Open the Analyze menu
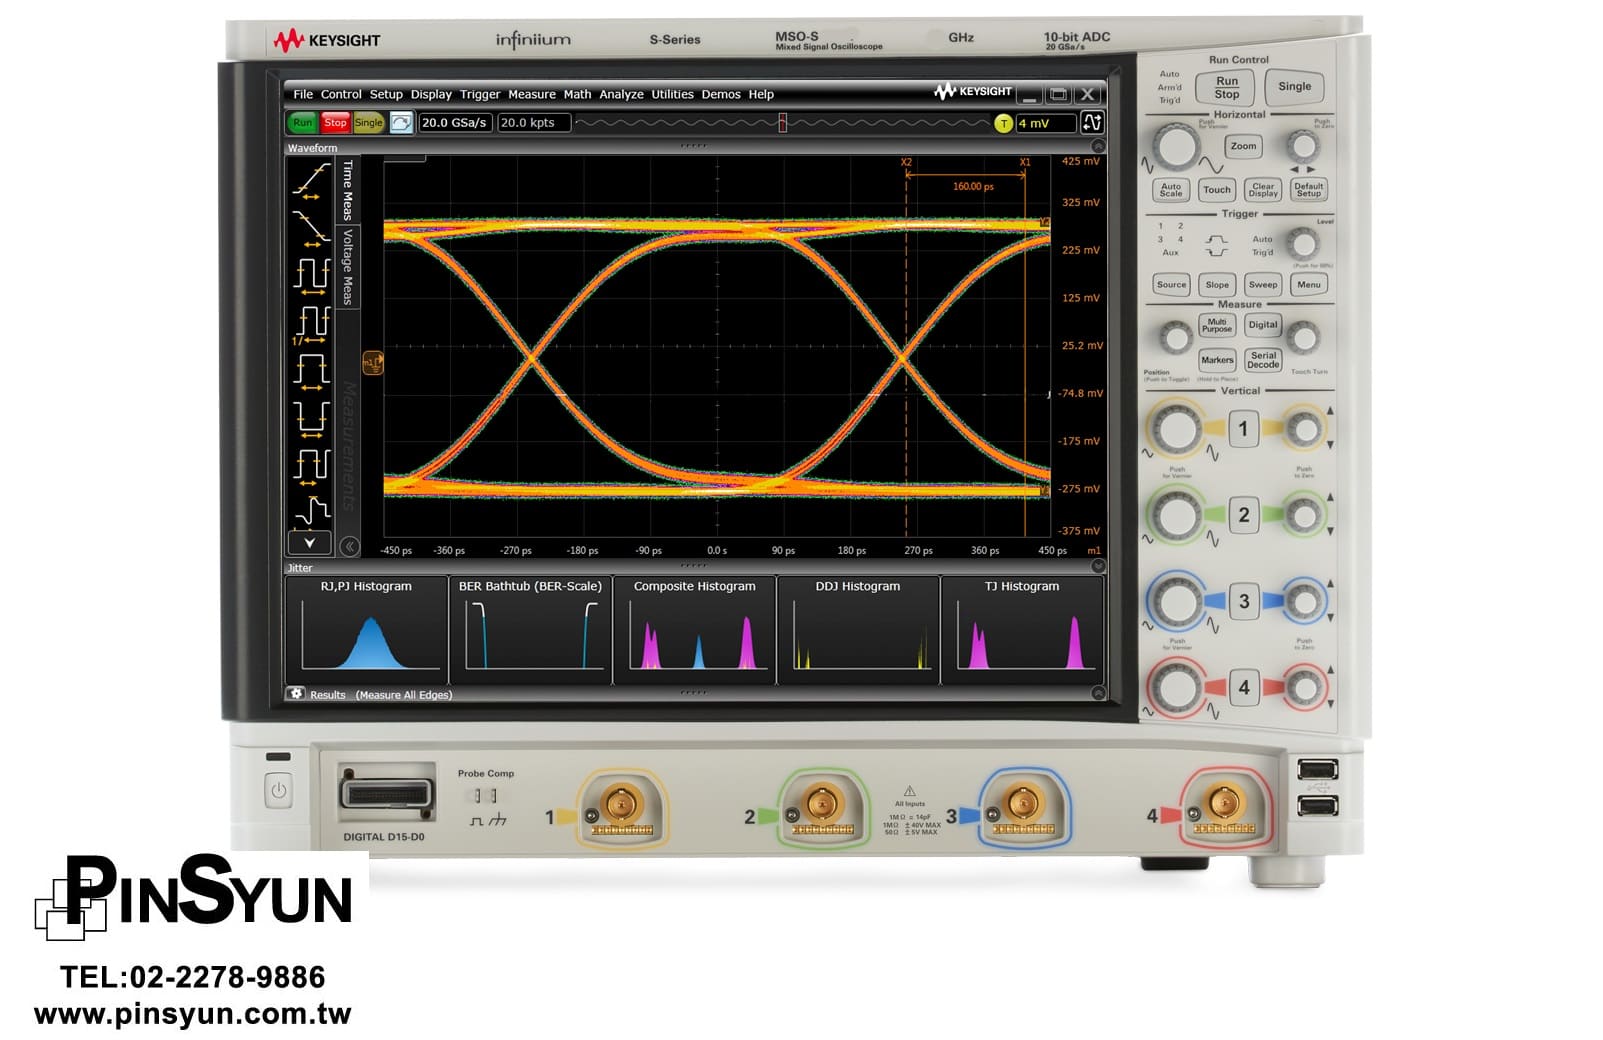This screenshot has height=1040, width=1603. pyautogui.click(x=621, y=95)
